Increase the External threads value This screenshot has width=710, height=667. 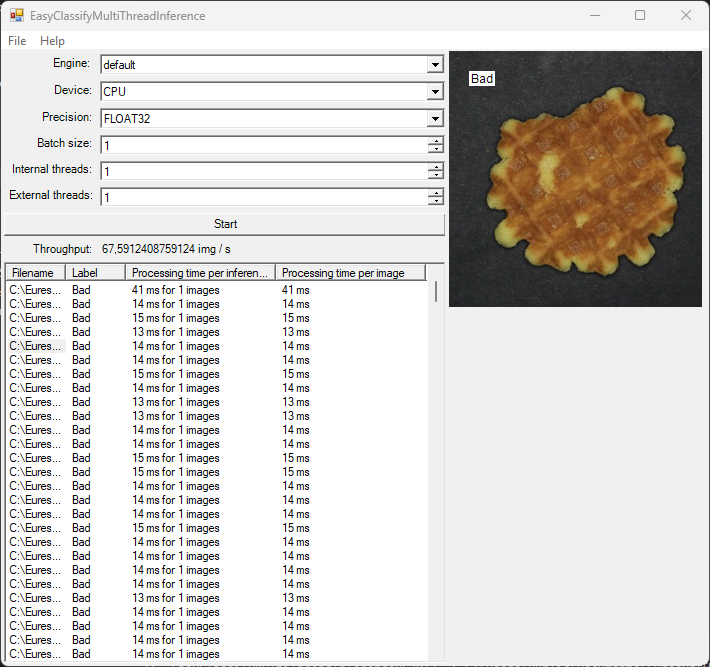(436, 193)
